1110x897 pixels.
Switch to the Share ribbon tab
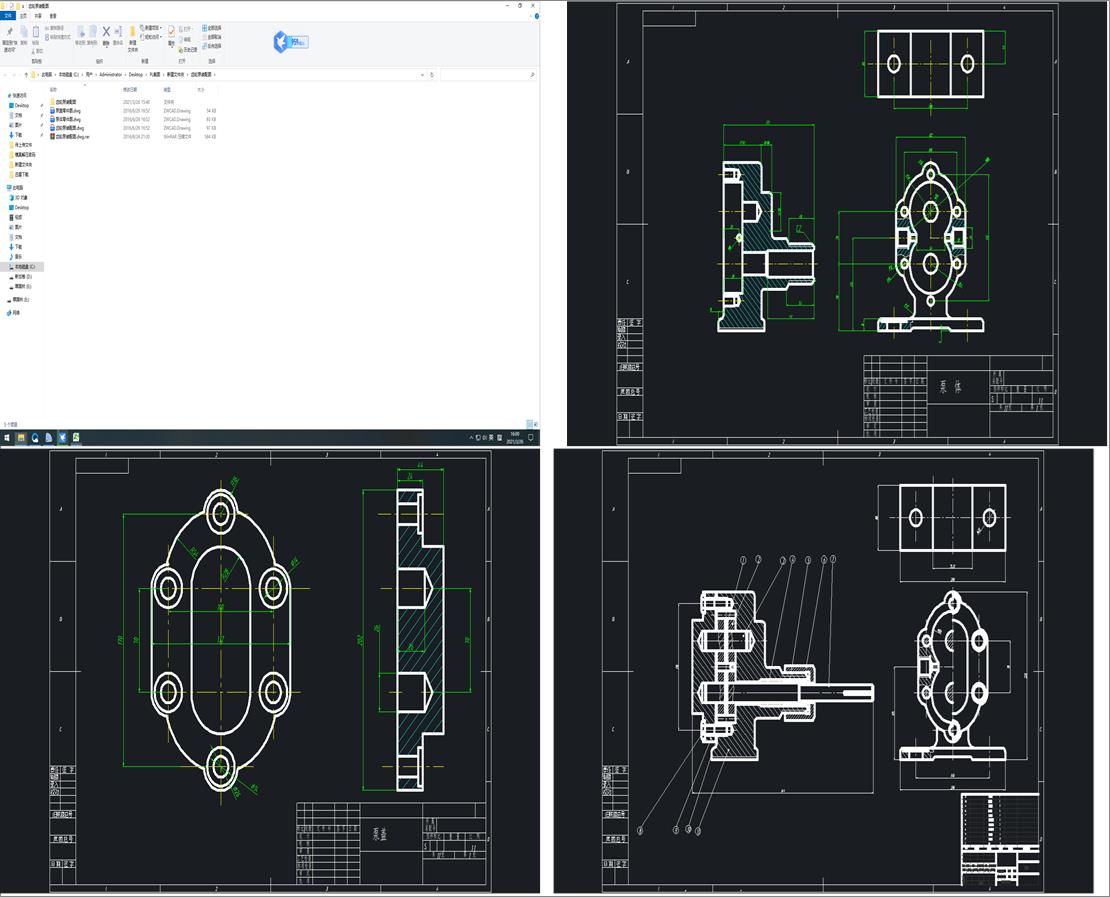point(38,16)
